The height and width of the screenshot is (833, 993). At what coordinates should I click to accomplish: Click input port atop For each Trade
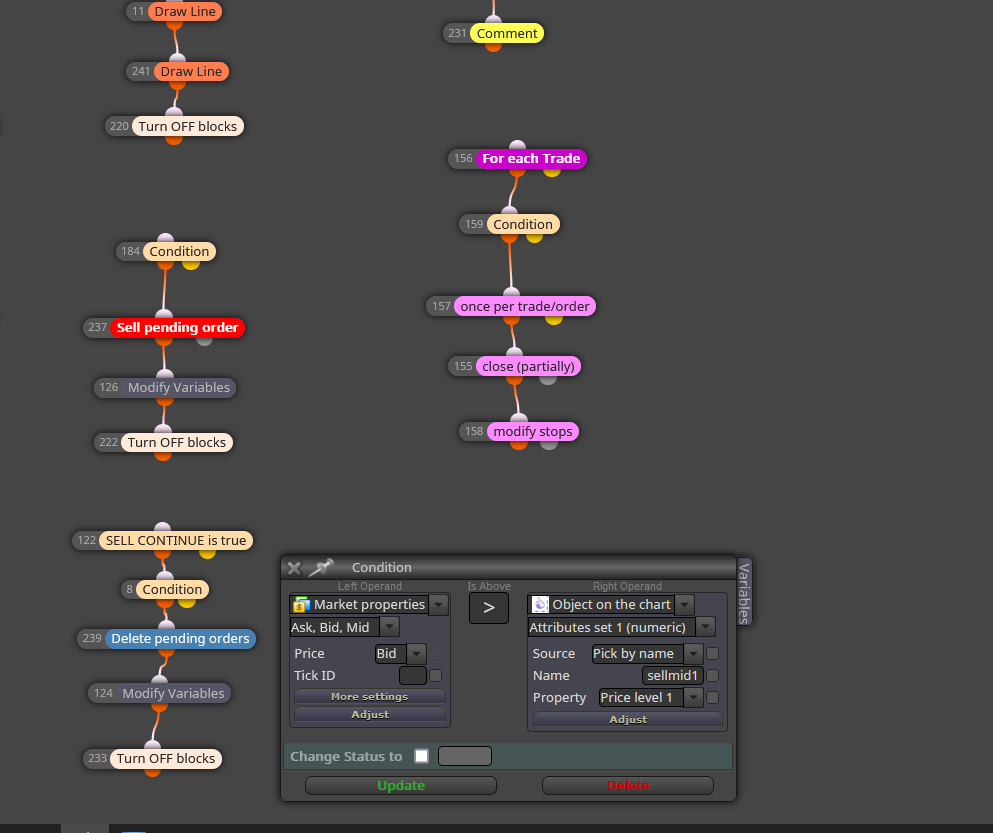[517, 146]
